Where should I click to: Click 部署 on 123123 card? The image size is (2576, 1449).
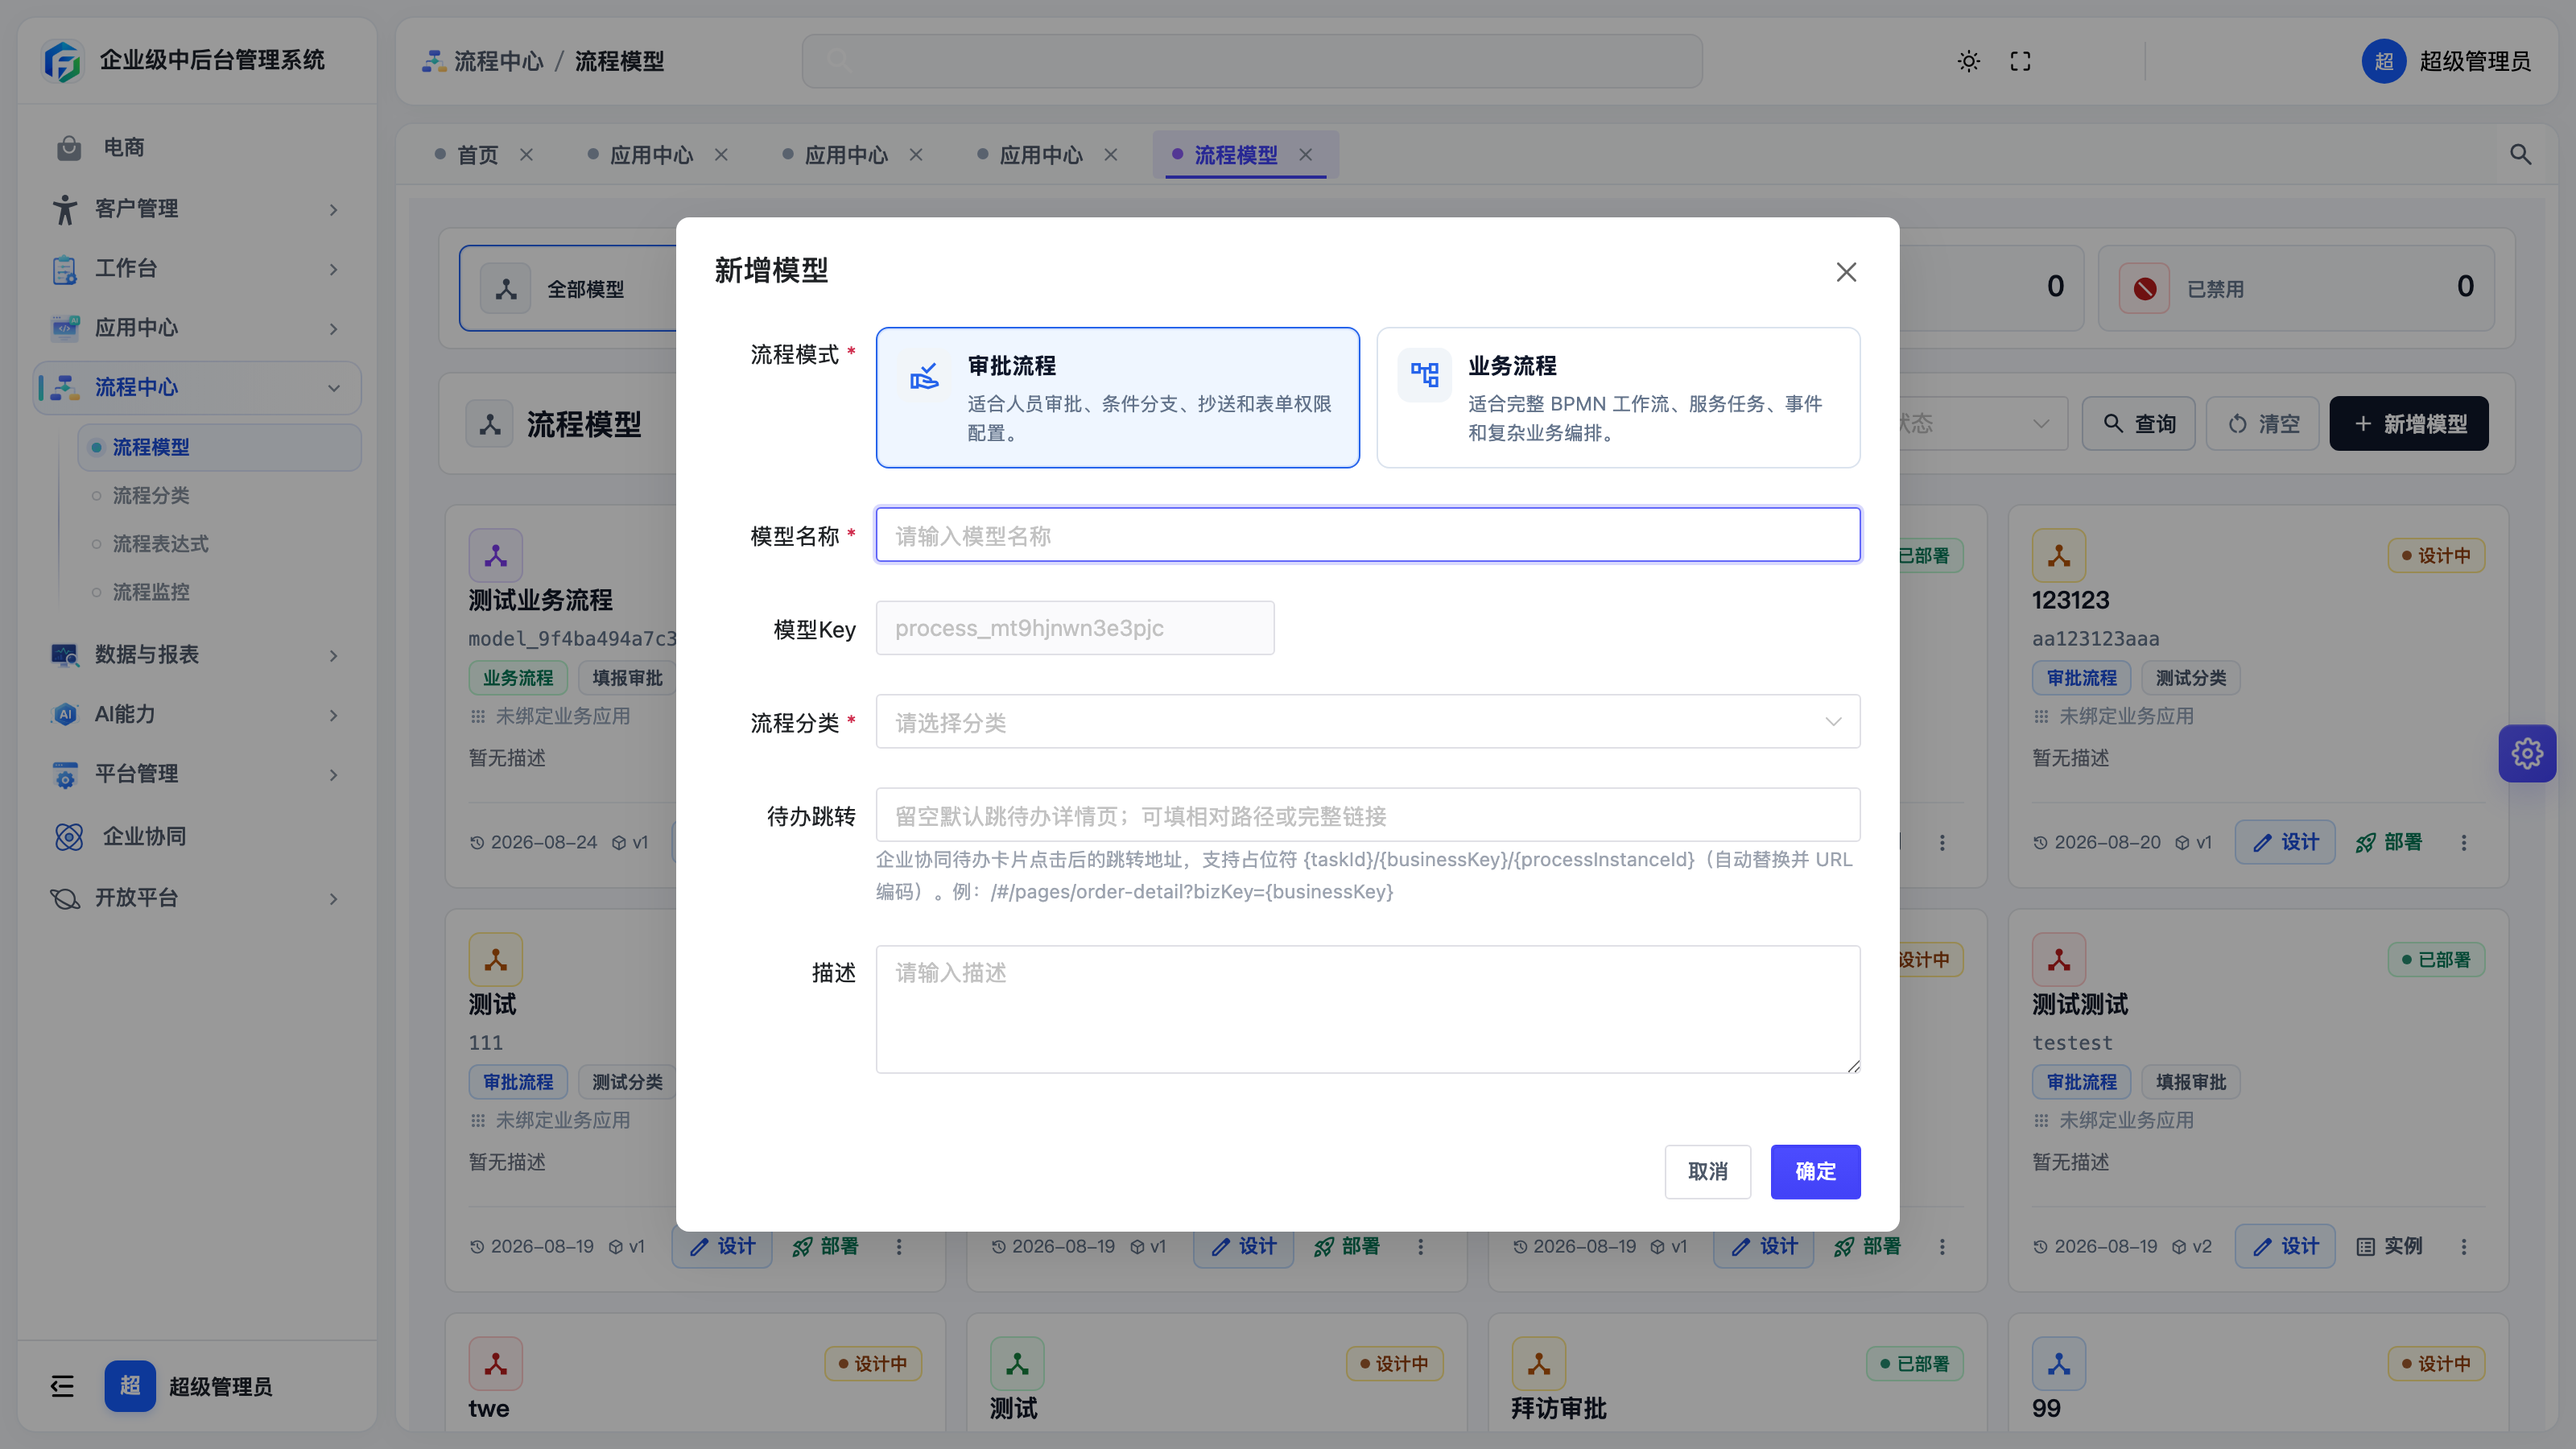(x=2388, y=842)
